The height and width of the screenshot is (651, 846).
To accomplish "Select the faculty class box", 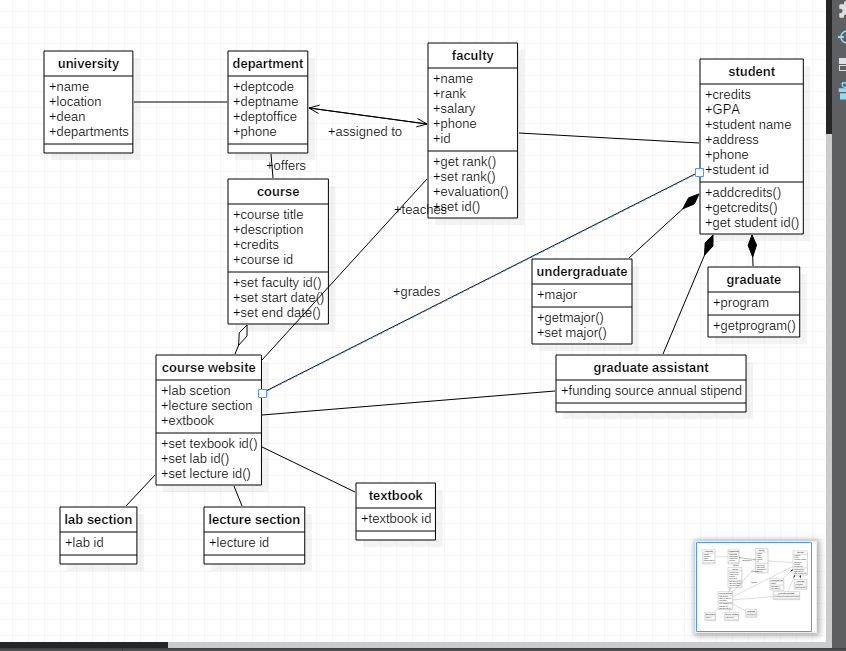I will 472,130.
